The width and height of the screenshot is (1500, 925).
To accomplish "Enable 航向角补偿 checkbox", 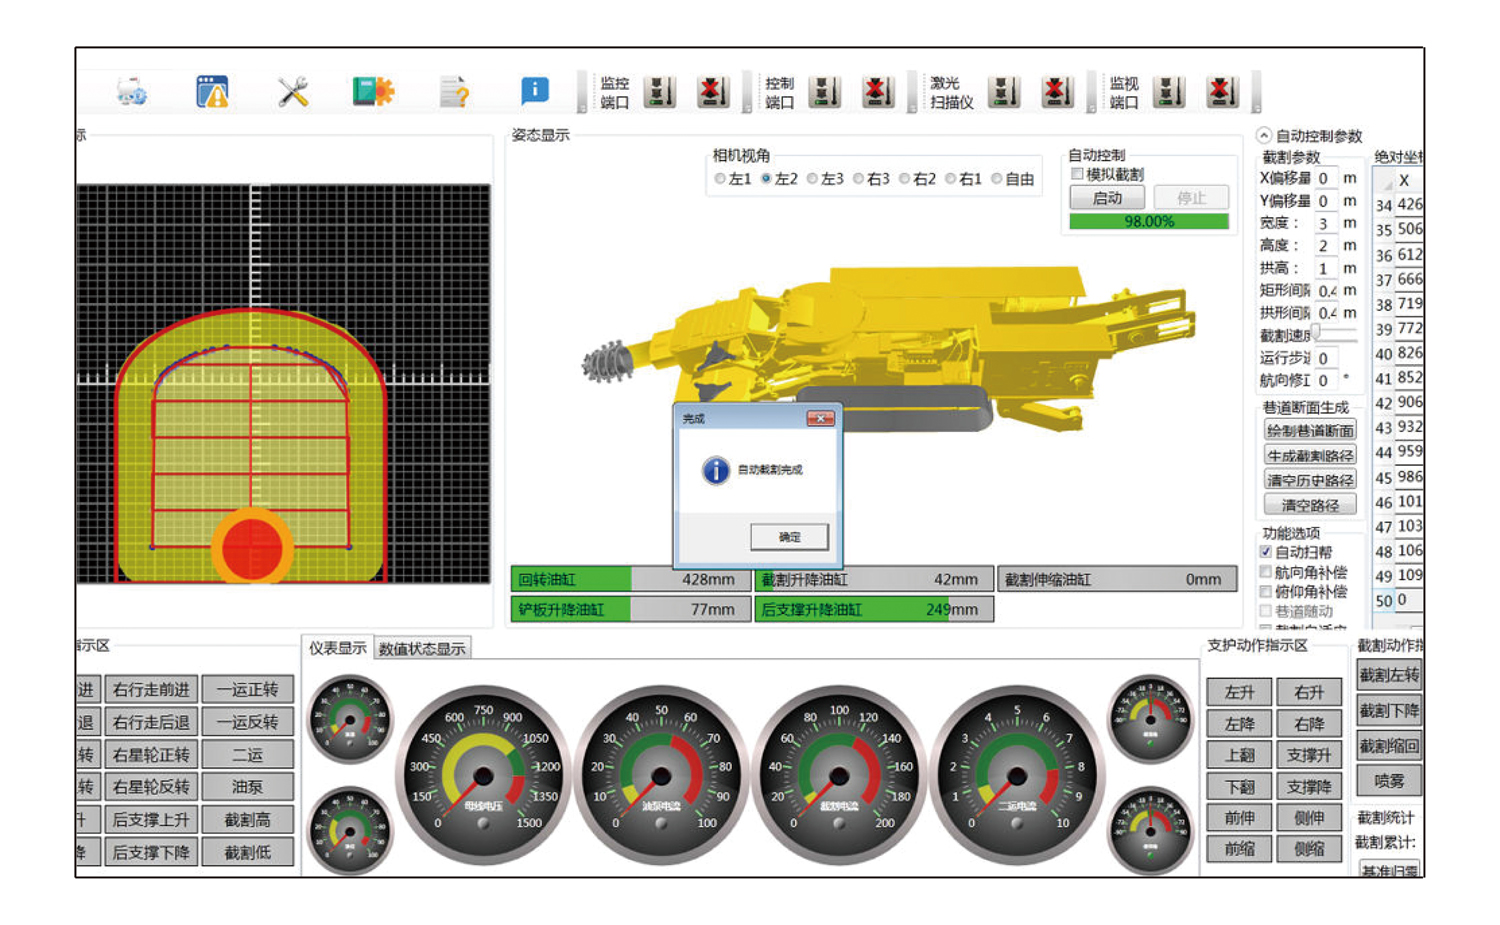I will pos(1266,572).
